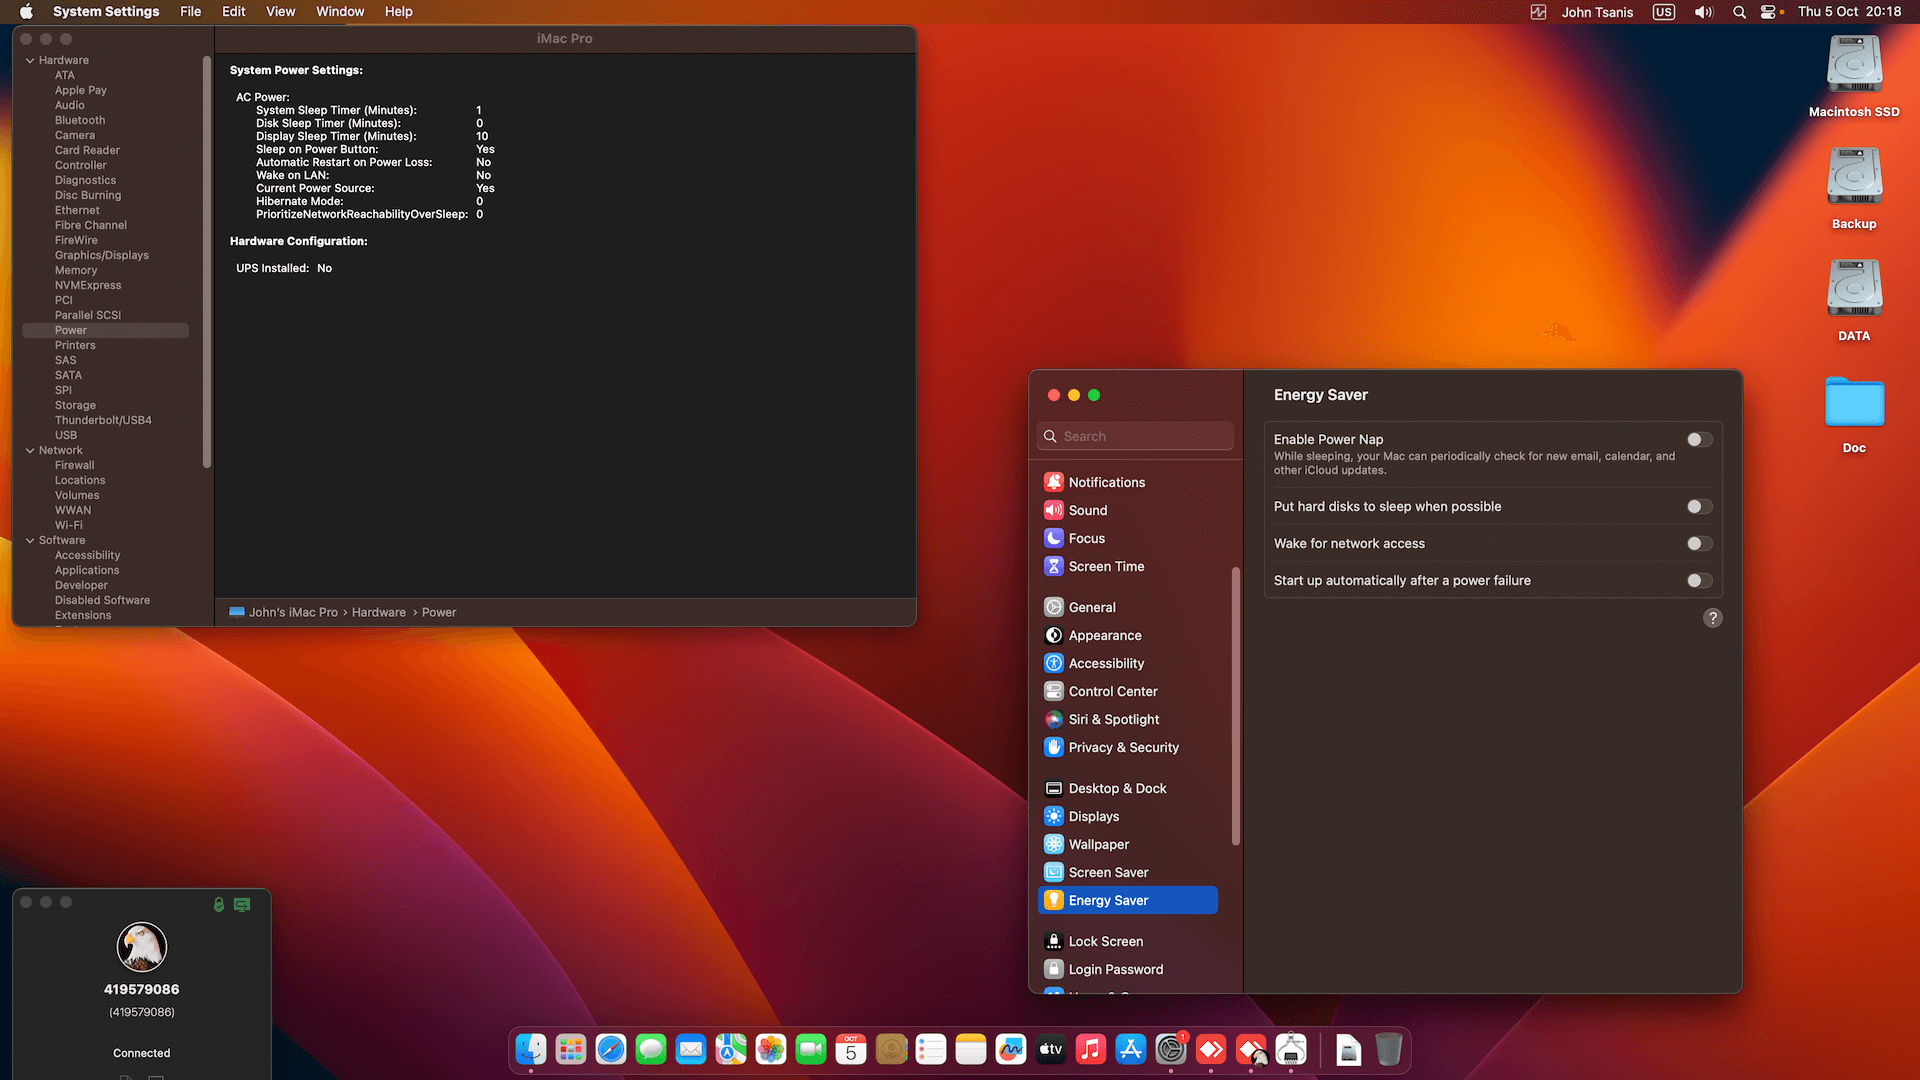Collapse the Network tree section

coord(30,450)
